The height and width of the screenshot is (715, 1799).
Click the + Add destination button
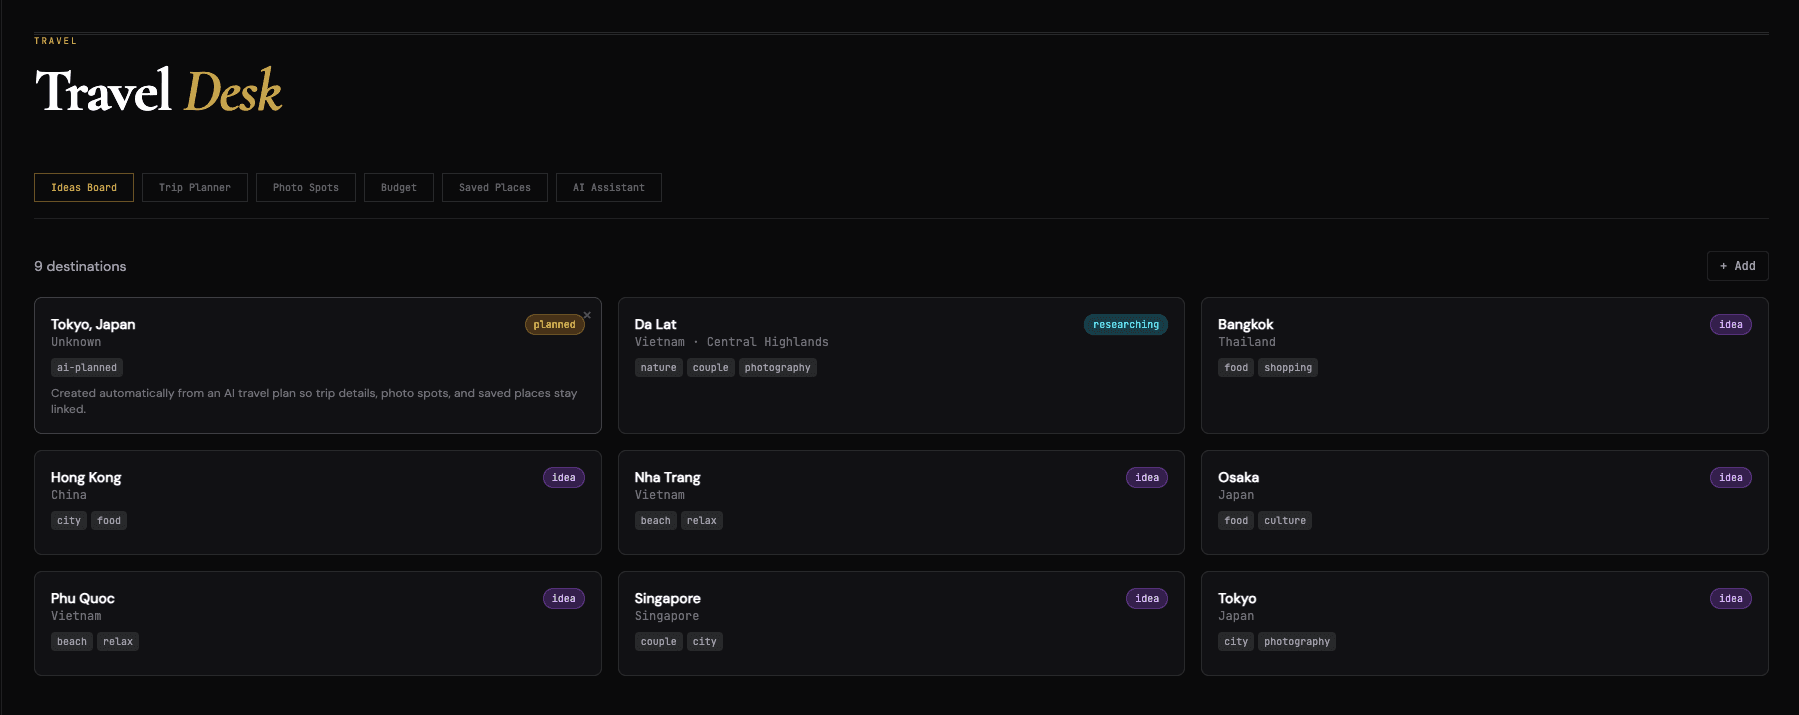pyautogui.click(x=1738, y=266)
